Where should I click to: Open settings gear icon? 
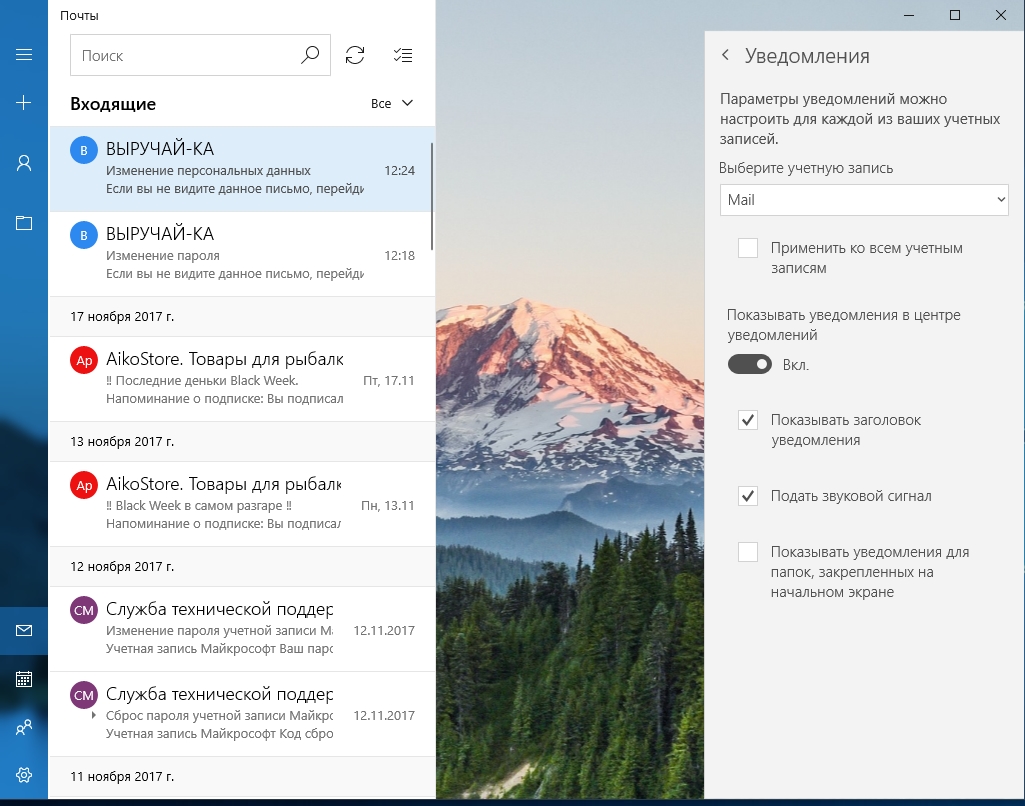click(x=24, y=775)
